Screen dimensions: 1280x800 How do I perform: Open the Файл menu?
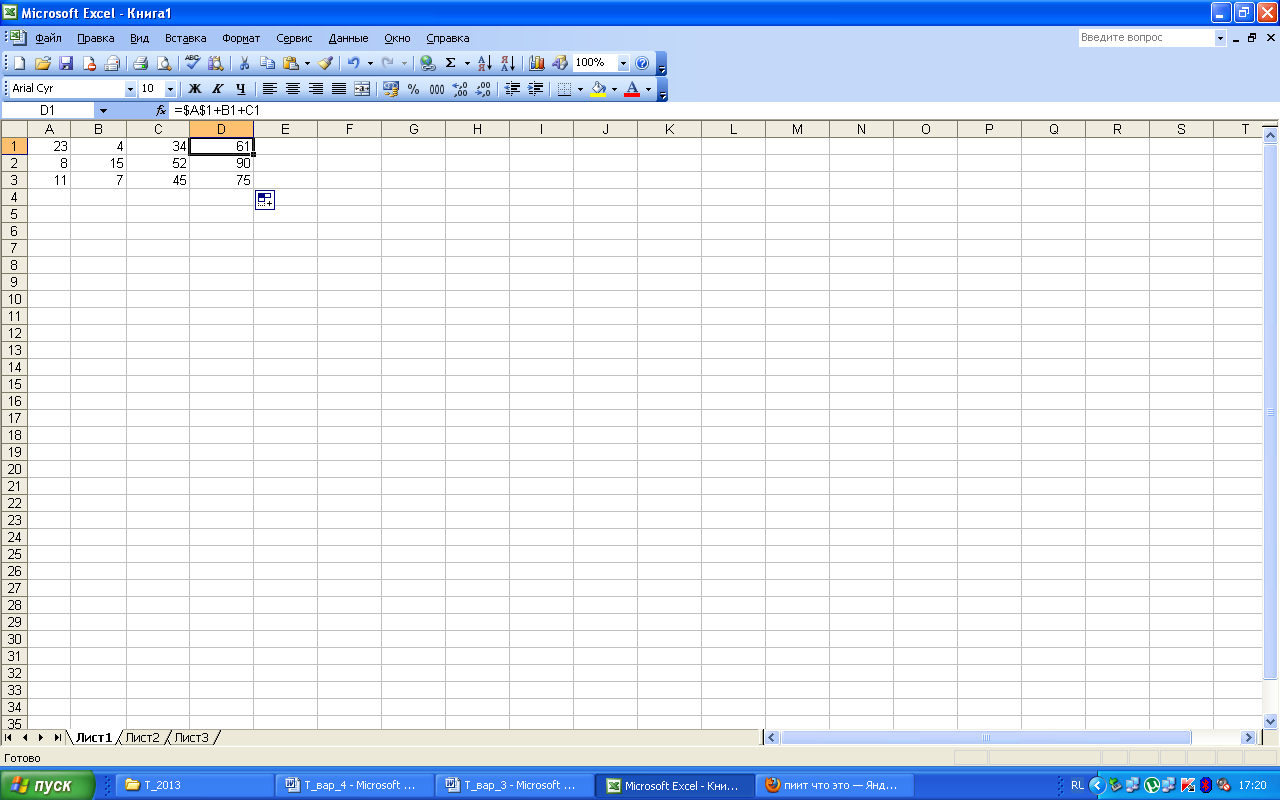click(48, 38)
